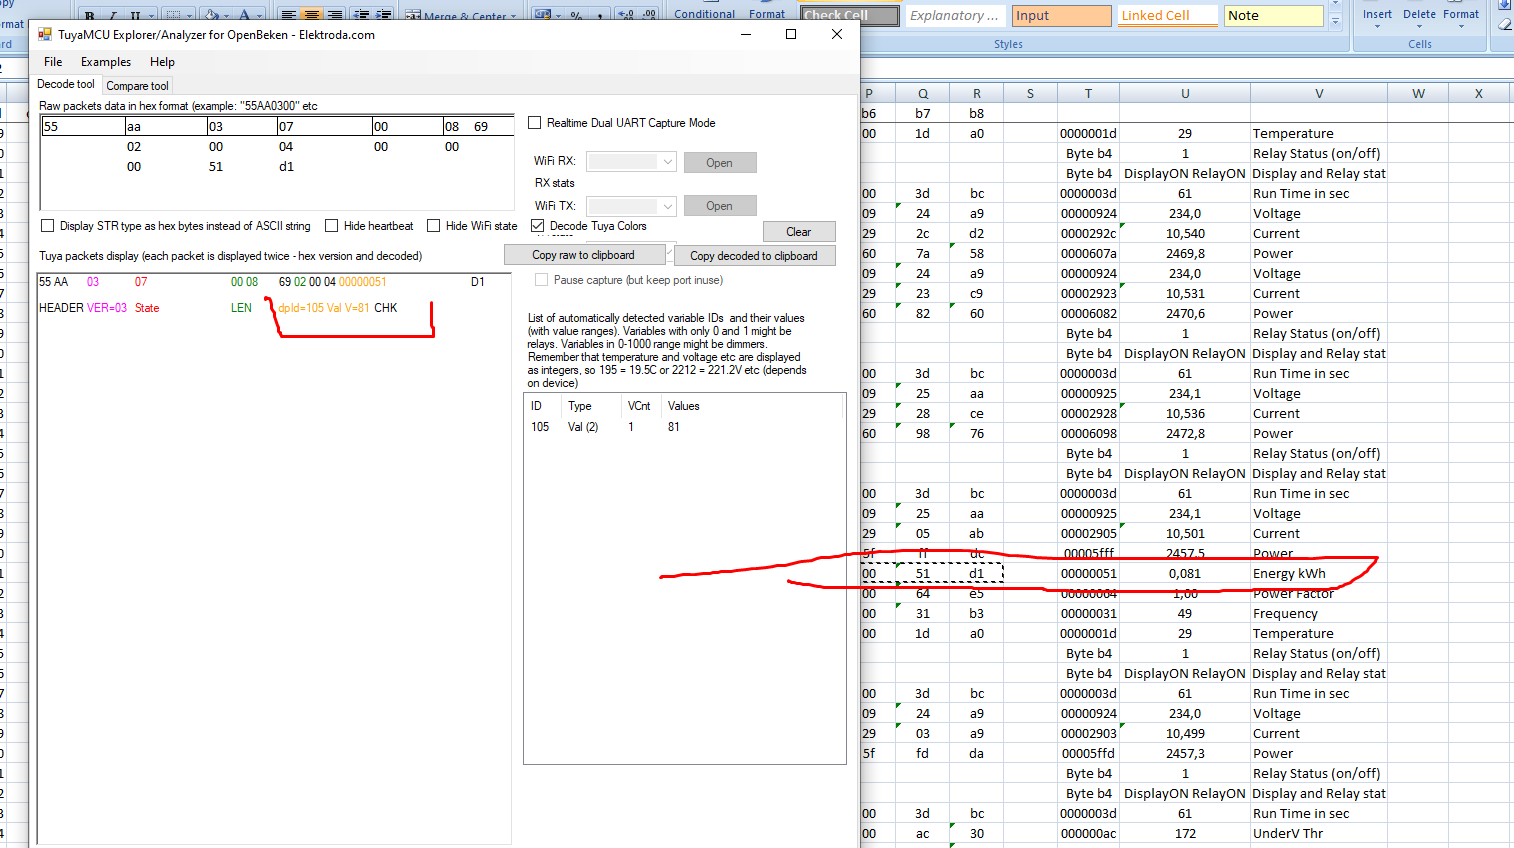
Task: Select Excel column U header
Action: 1185,93
